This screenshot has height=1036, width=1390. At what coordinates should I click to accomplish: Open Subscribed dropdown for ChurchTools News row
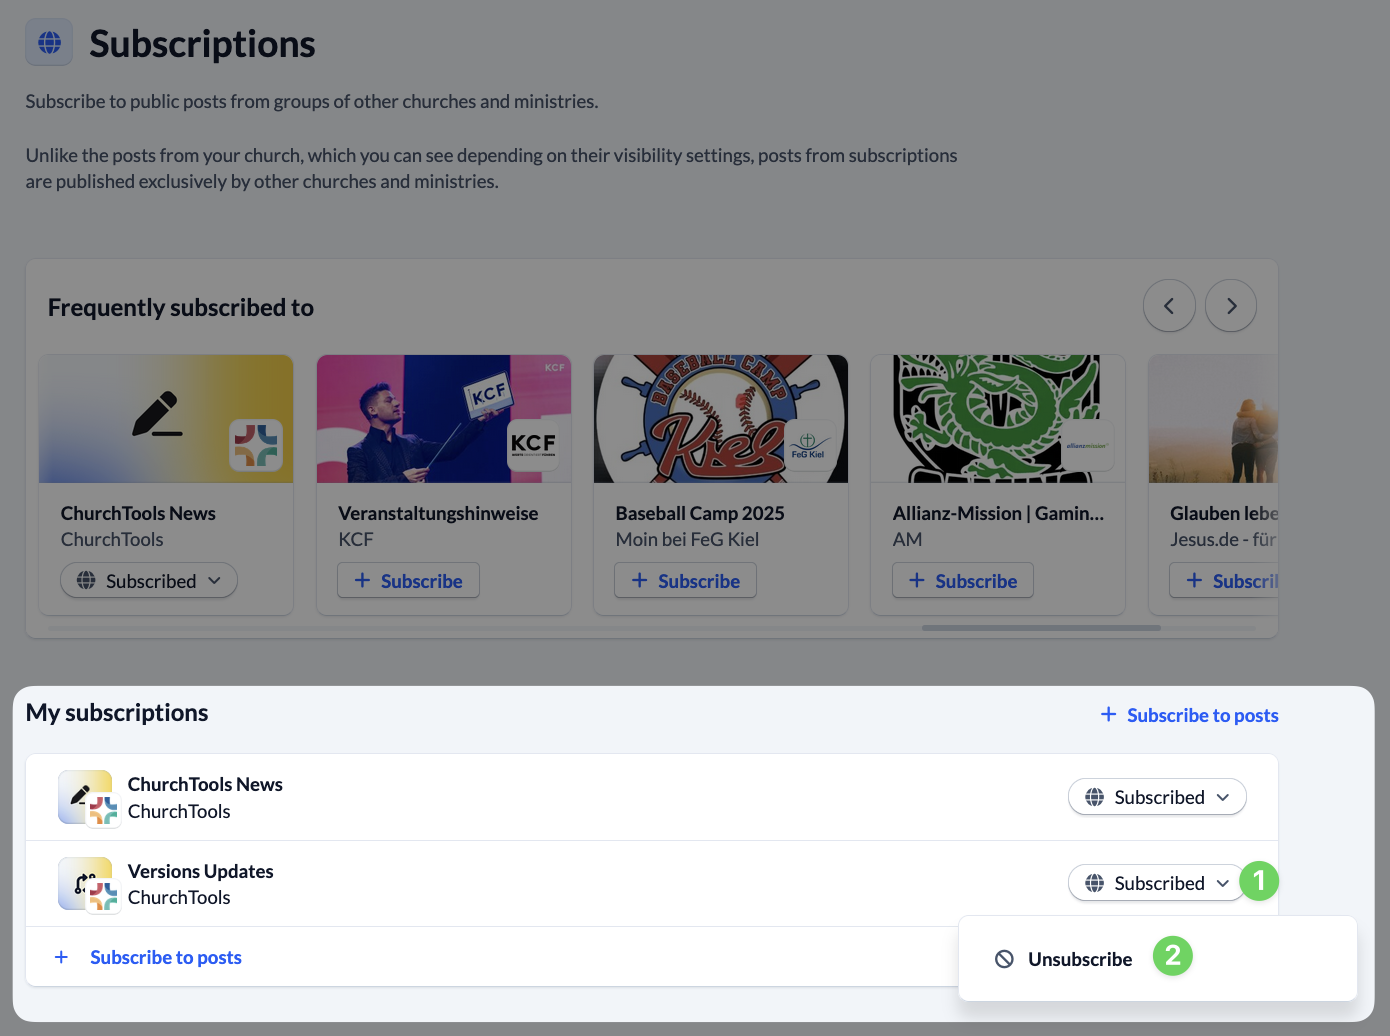pyautogui.click(x=1157, y=797)
